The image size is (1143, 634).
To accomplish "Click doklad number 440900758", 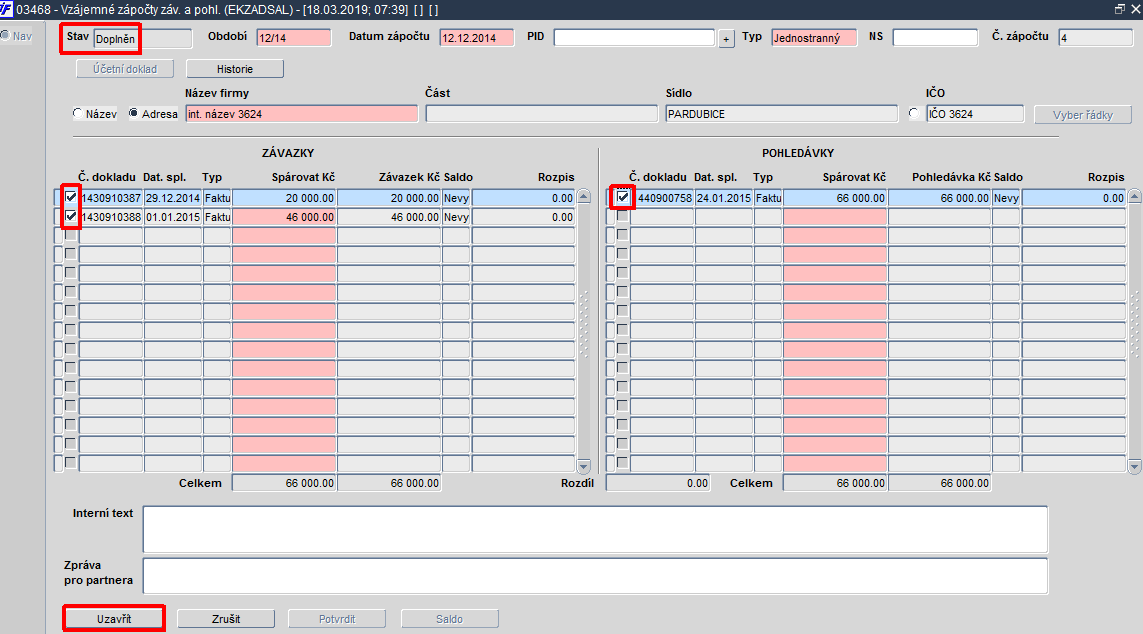I will 663,198.
